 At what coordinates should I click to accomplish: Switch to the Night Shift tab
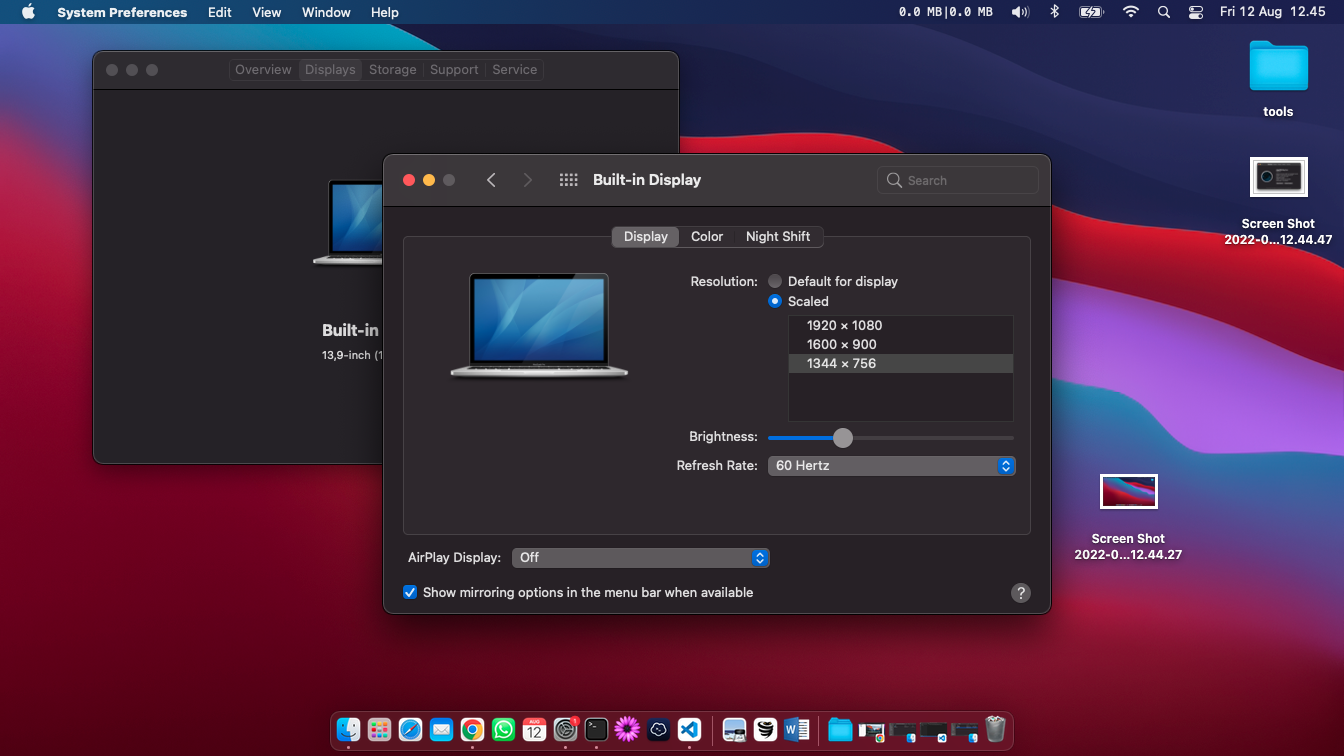tap(778, 237)
